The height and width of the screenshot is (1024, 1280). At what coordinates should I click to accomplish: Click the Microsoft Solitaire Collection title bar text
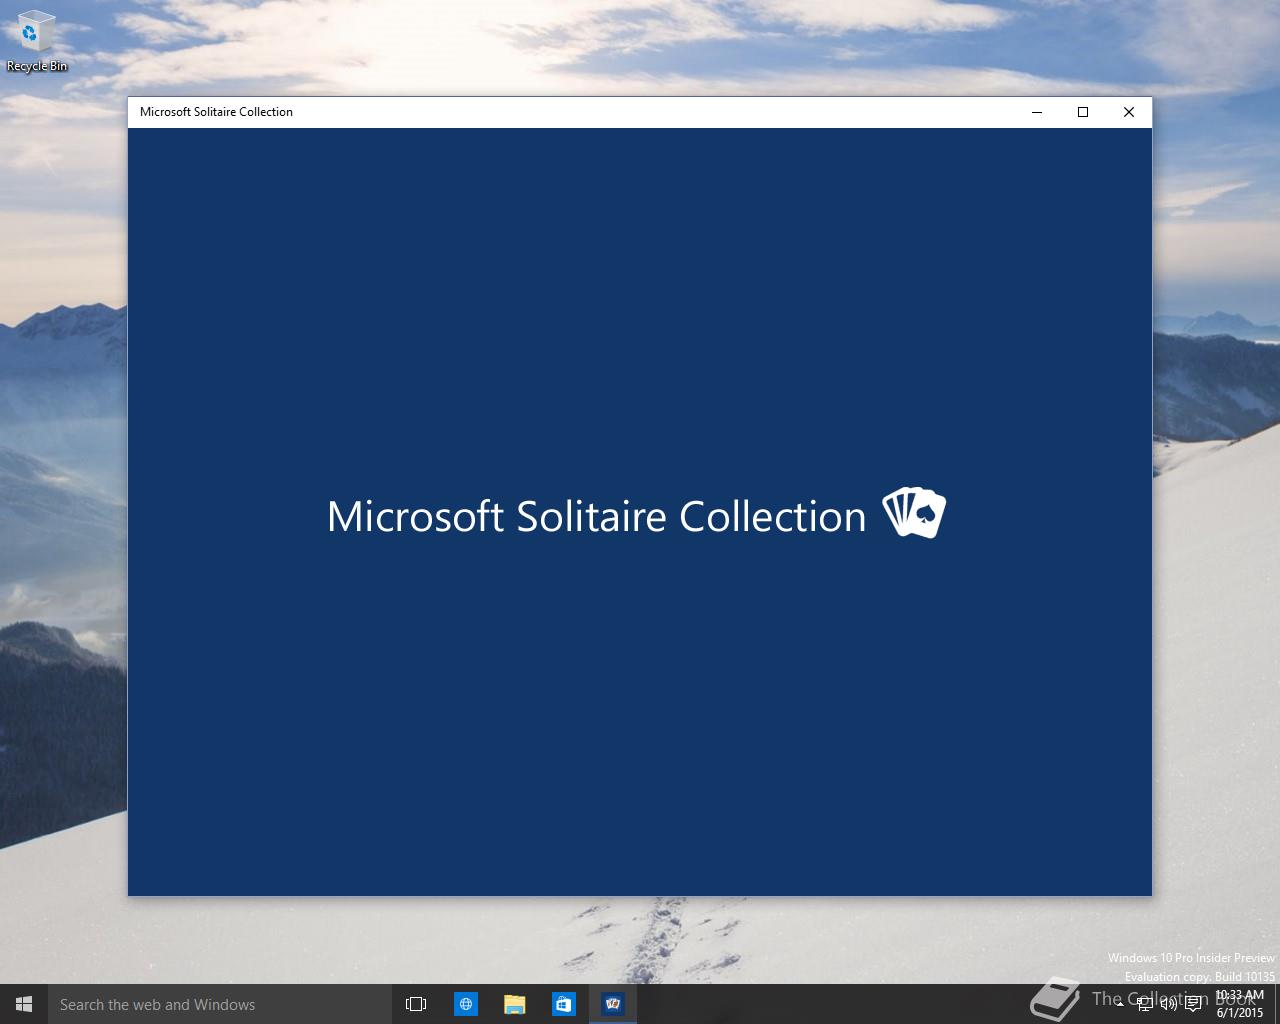pyautogui.click(x=216, y=112)
